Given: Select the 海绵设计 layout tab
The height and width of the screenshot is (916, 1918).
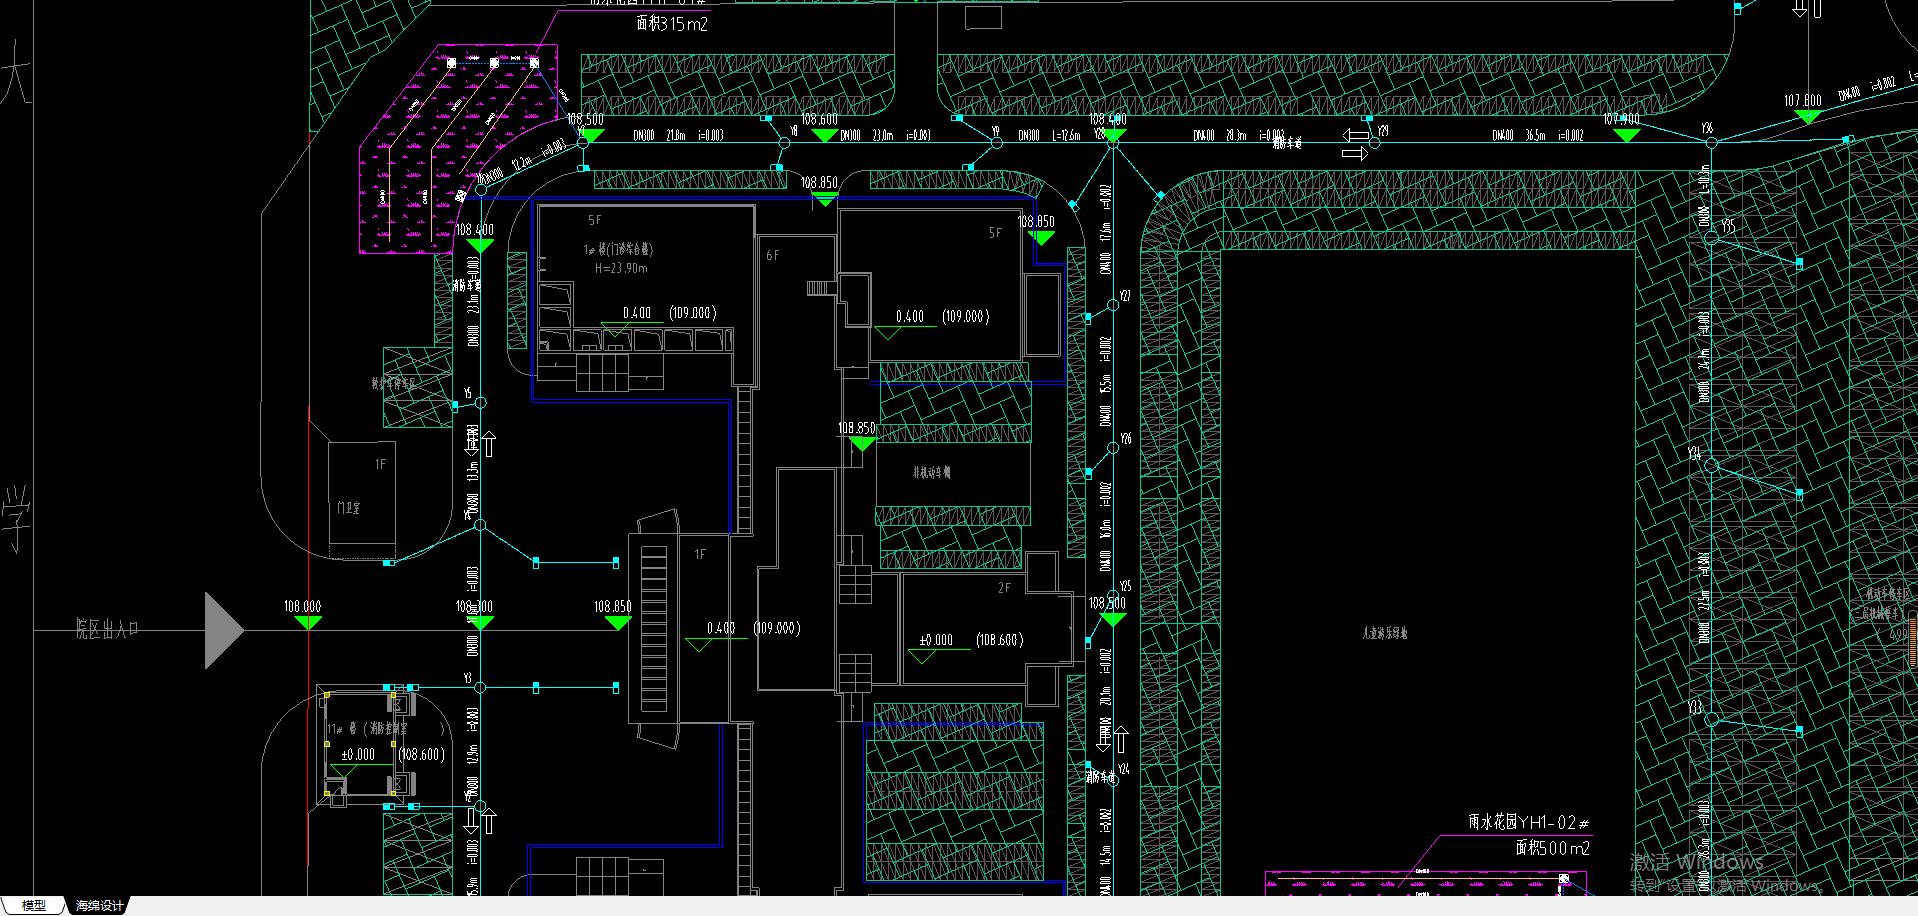Looking at the screenshot, I should [x=99, y=905].
